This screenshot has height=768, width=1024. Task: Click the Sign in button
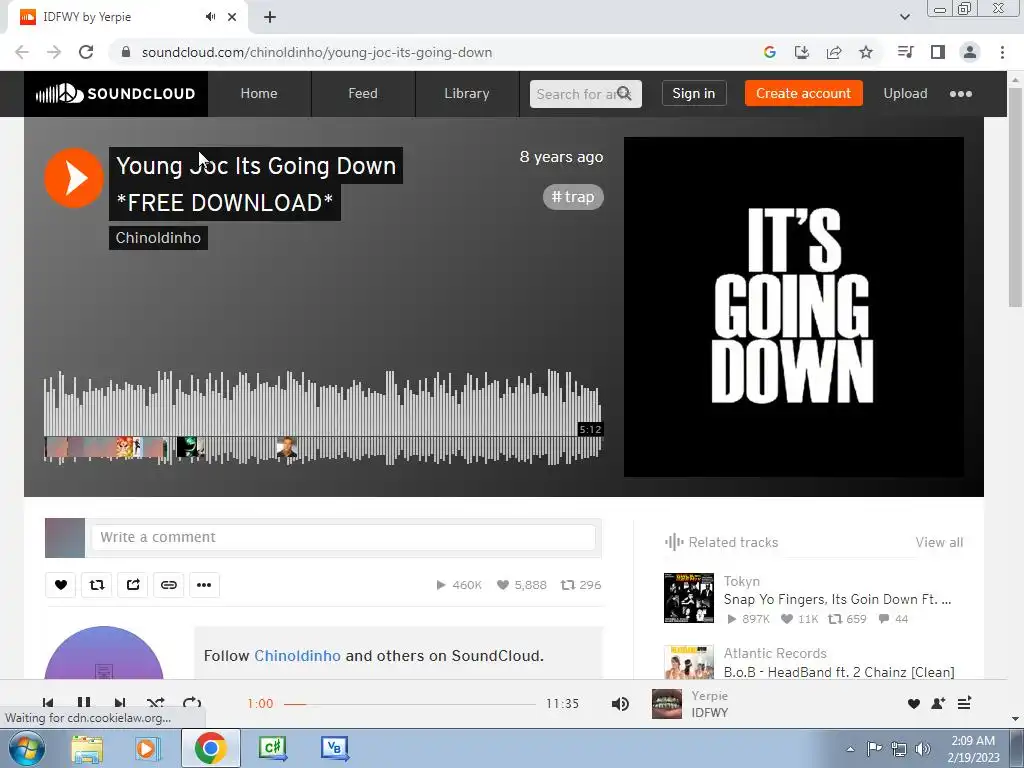pos(694,93)
